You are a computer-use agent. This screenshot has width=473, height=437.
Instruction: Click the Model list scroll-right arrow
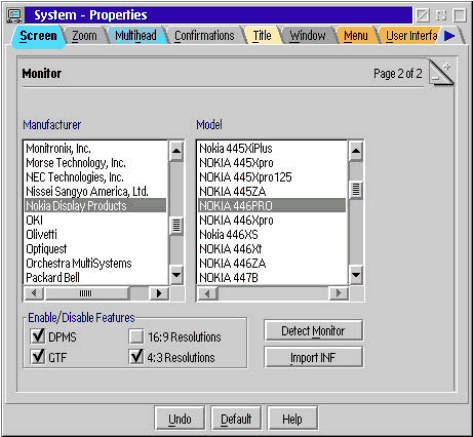point(338,293)
